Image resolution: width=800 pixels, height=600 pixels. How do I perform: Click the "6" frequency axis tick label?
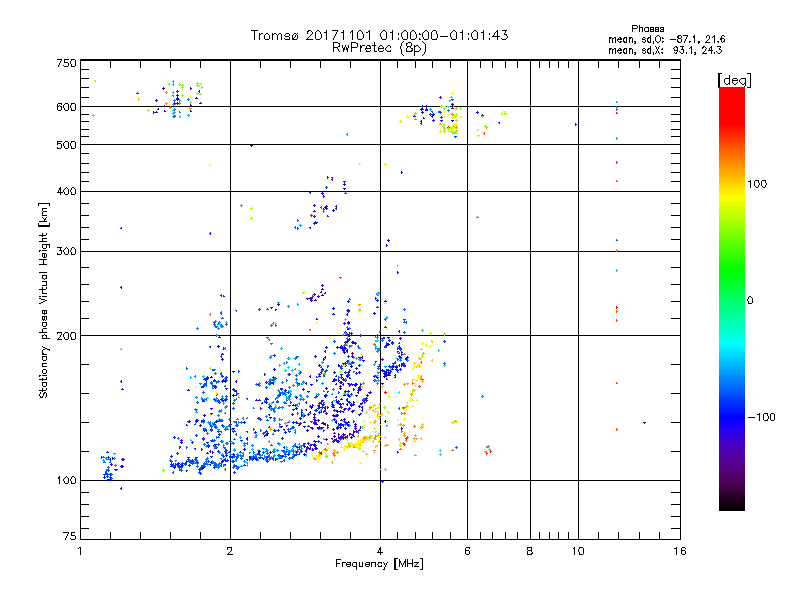click(x=467, y=551)
